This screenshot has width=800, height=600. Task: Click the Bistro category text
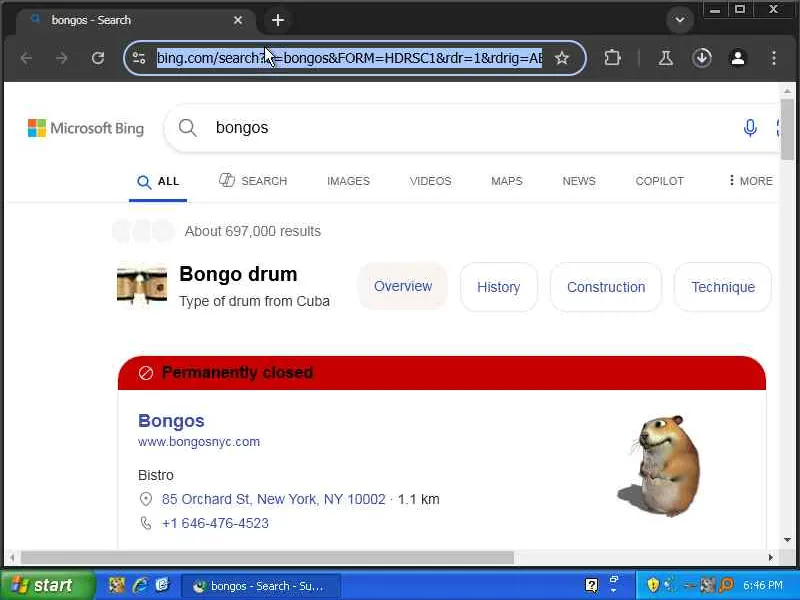[x=156, y=475]
